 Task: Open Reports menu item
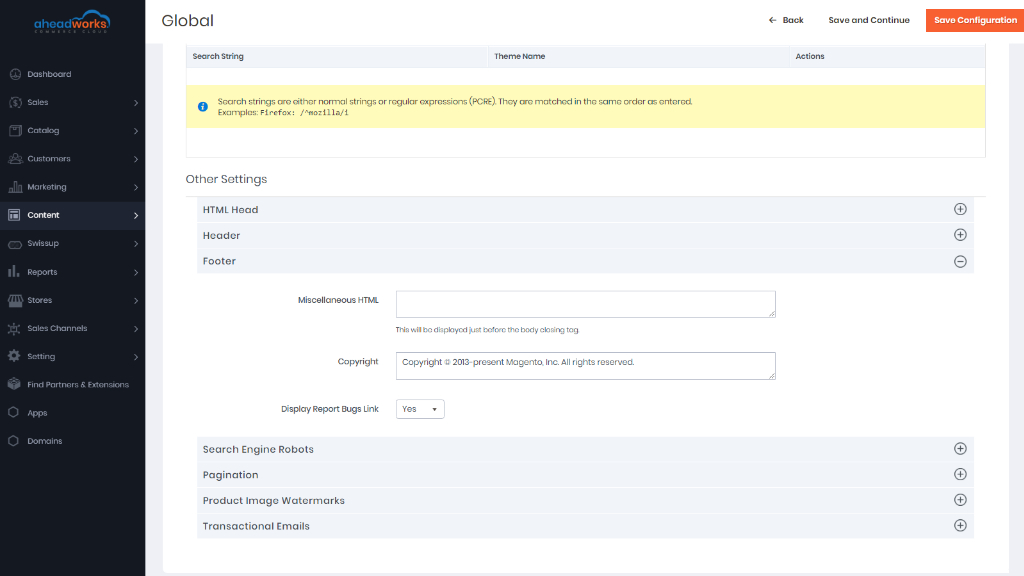72,272
